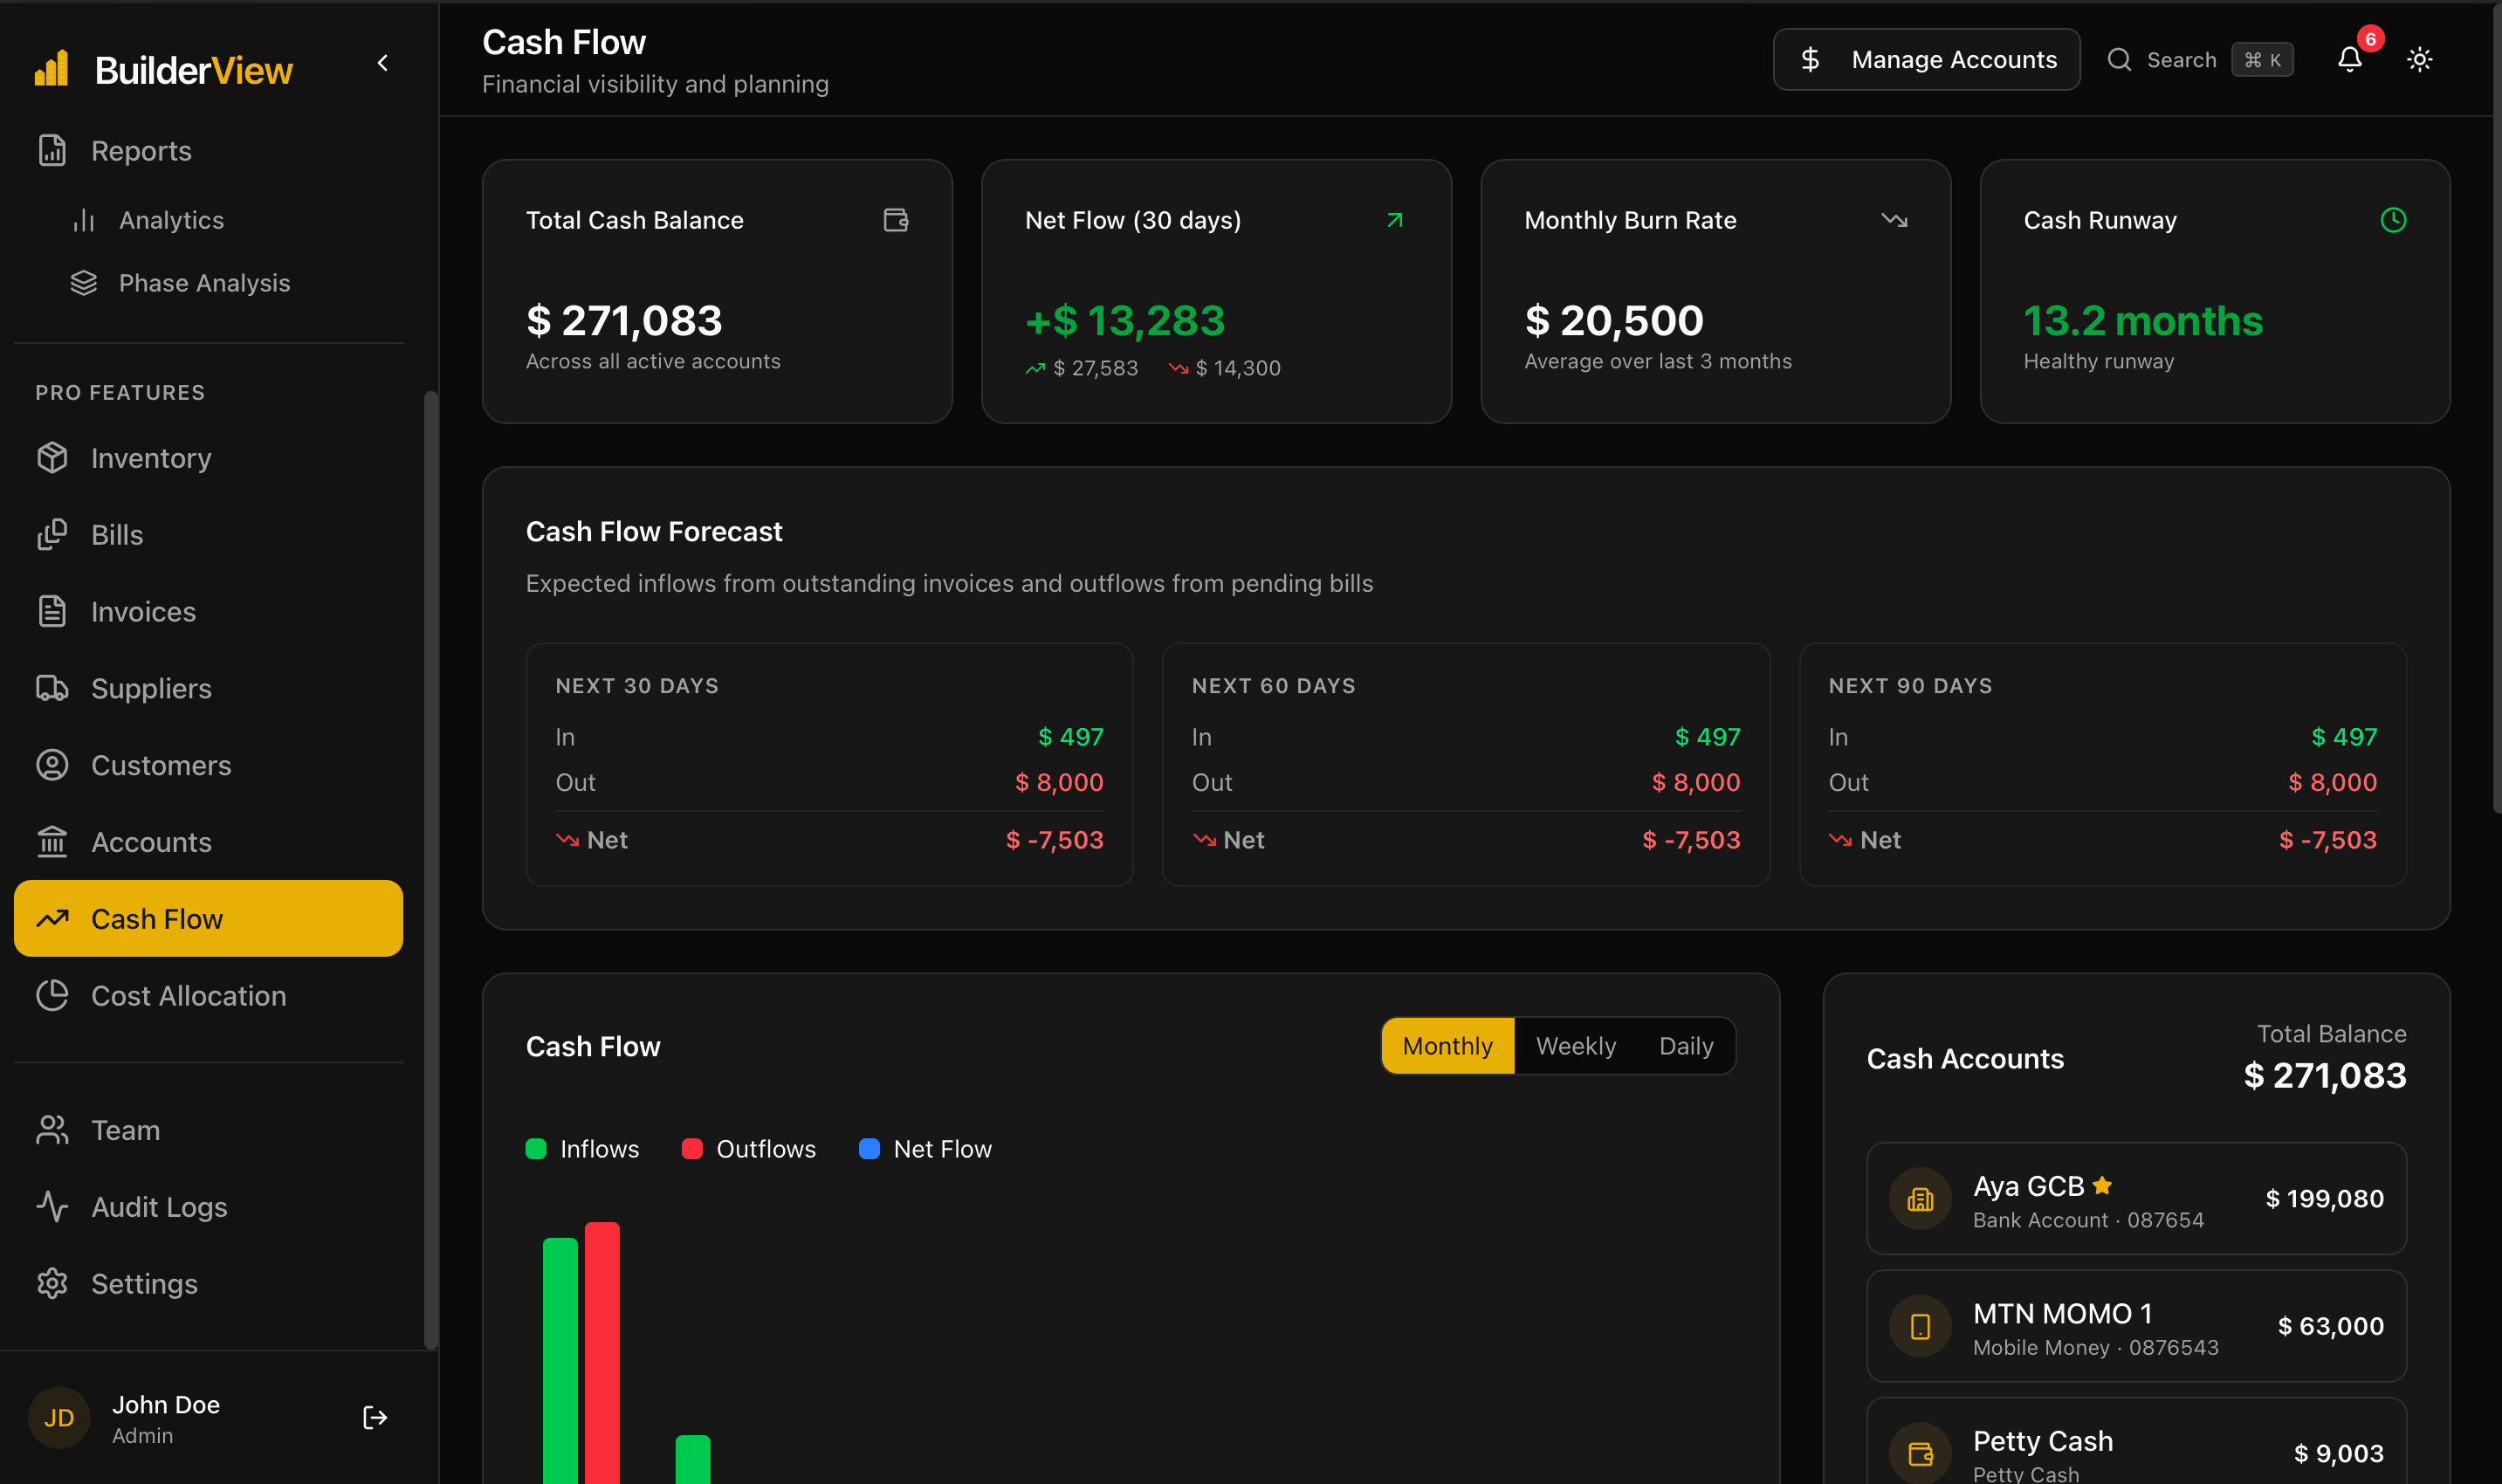Open Analytics bar chart icon

84,220
